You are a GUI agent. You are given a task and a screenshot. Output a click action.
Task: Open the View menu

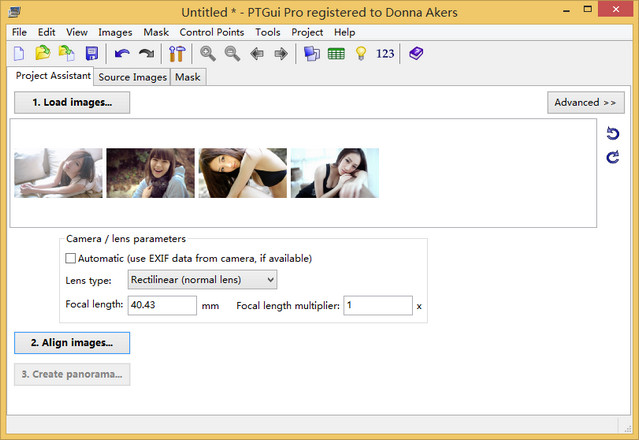77,32
